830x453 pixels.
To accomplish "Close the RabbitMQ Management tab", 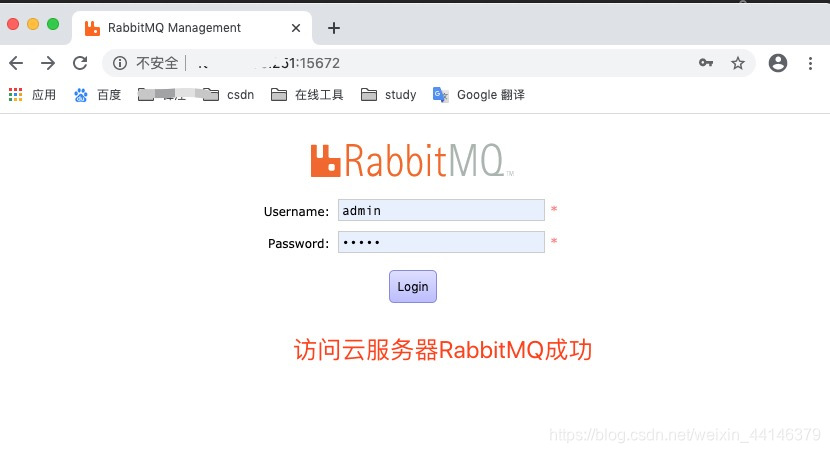I will (x=296, y=28).
